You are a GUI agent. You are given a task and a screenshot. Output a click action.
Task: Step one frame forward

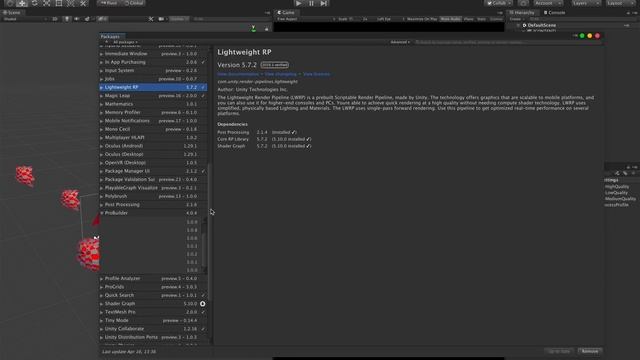point(324,3)
